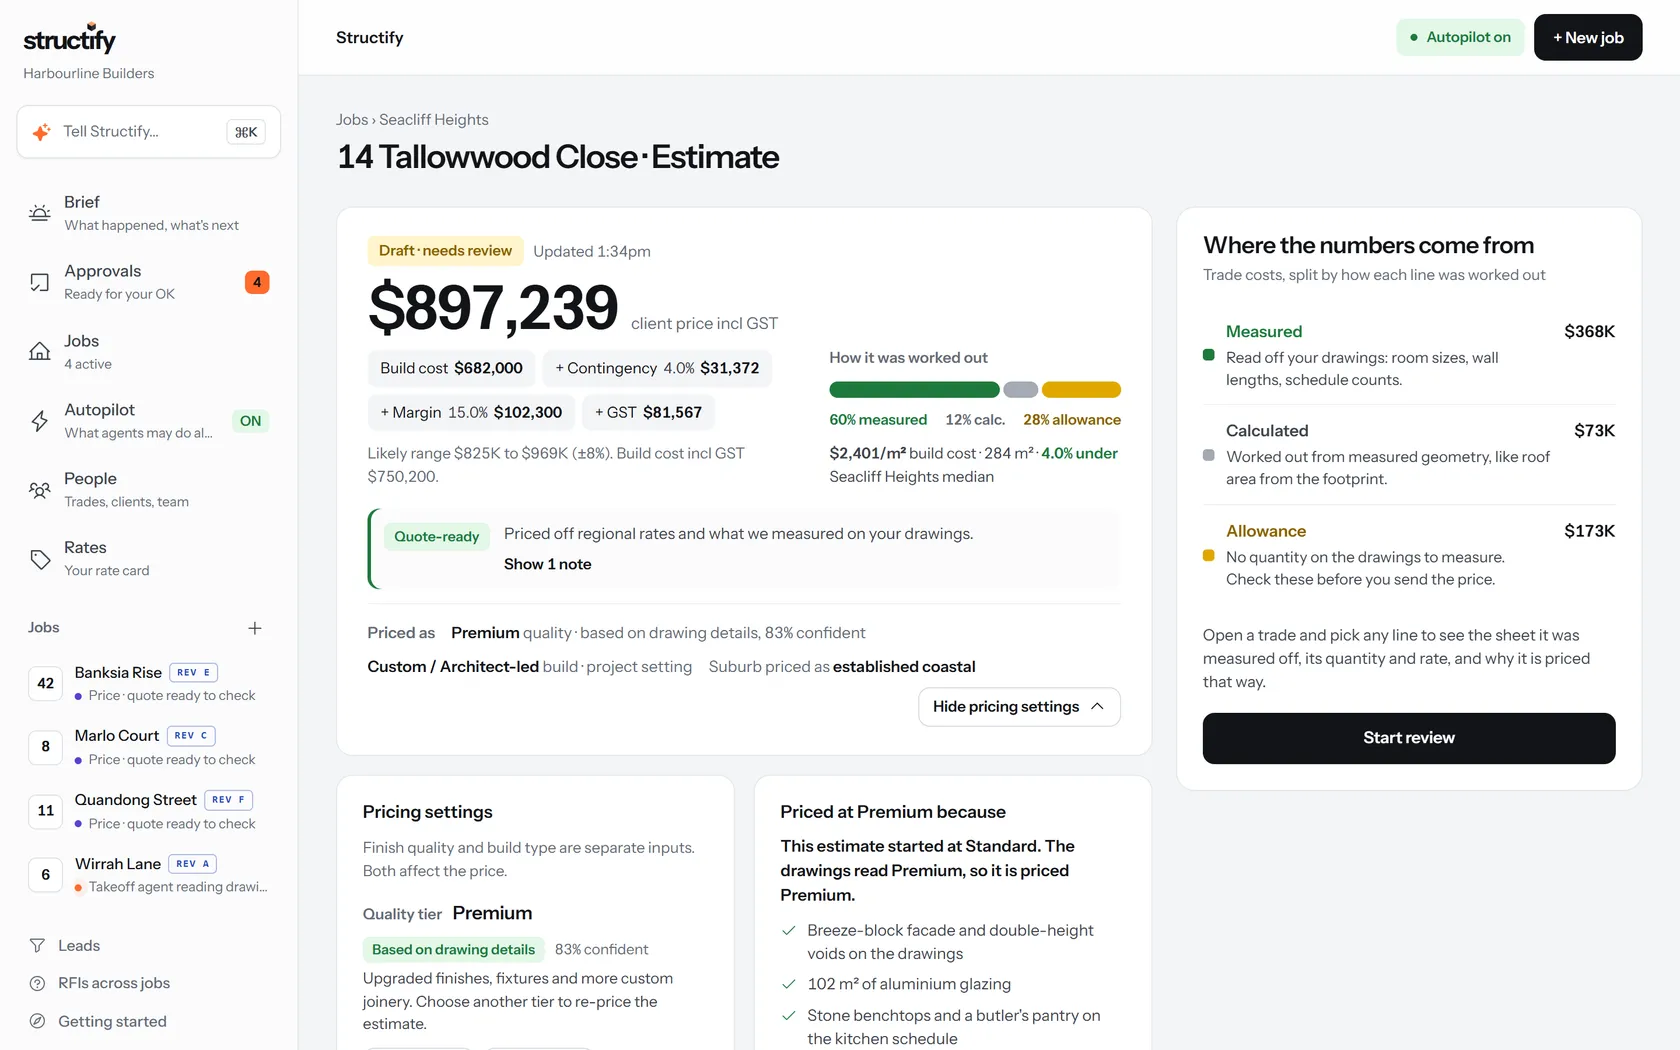The height and width of the screenshot is (1050, 1680).
Task: Open the Seacliff Heights breadcrumb link
Action: [434, 120]
